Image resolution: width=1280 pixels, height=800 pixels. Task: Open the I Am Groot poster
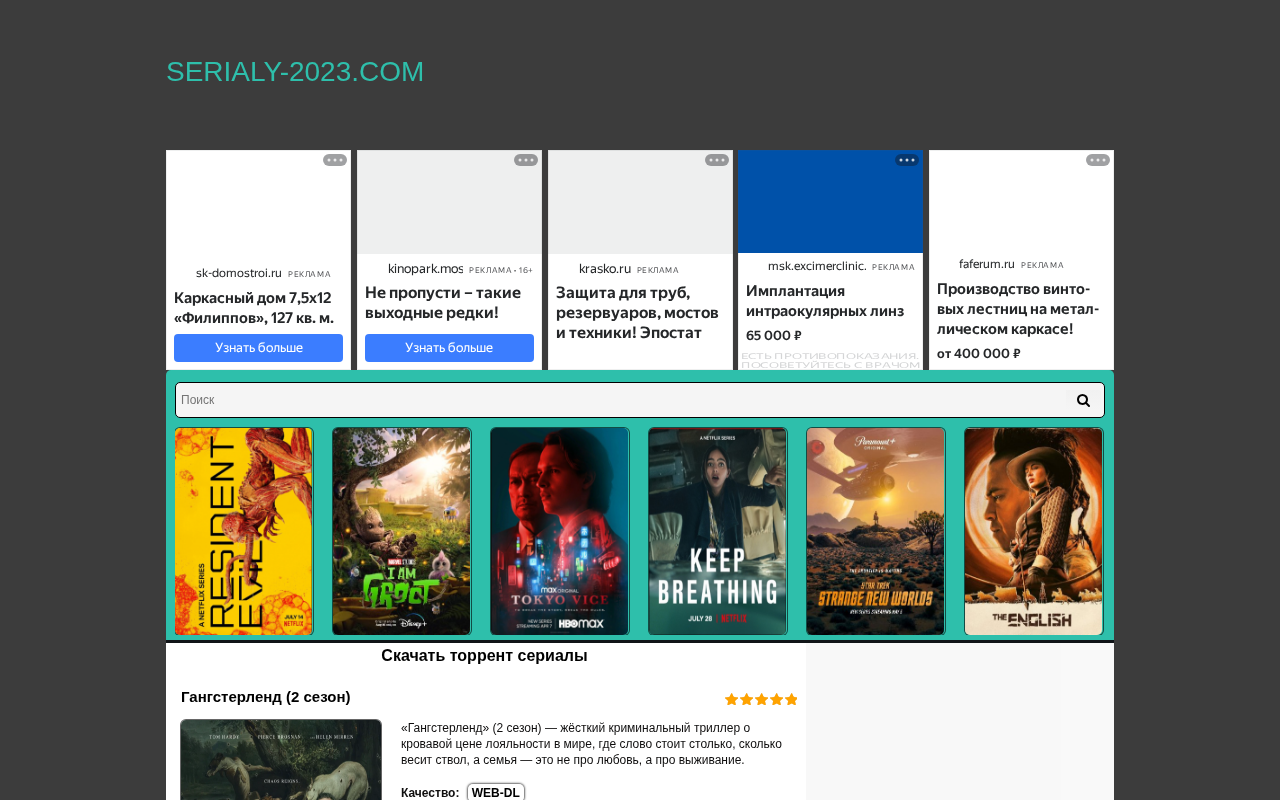[x=402, y=531]
